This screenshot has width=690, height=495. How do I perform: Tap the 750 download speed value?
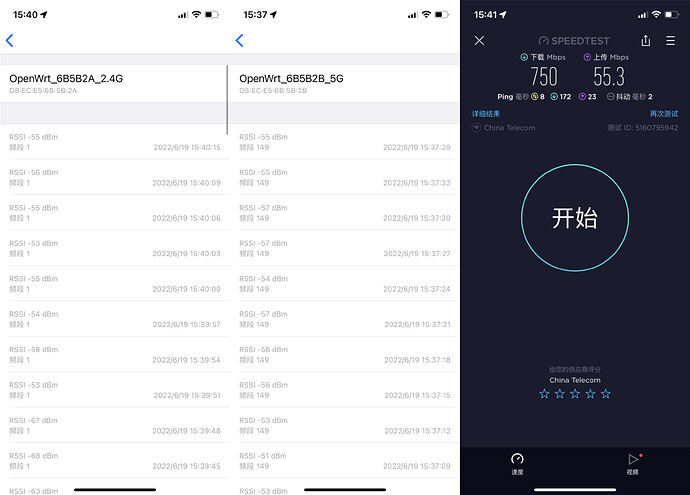tap(544, 77)
